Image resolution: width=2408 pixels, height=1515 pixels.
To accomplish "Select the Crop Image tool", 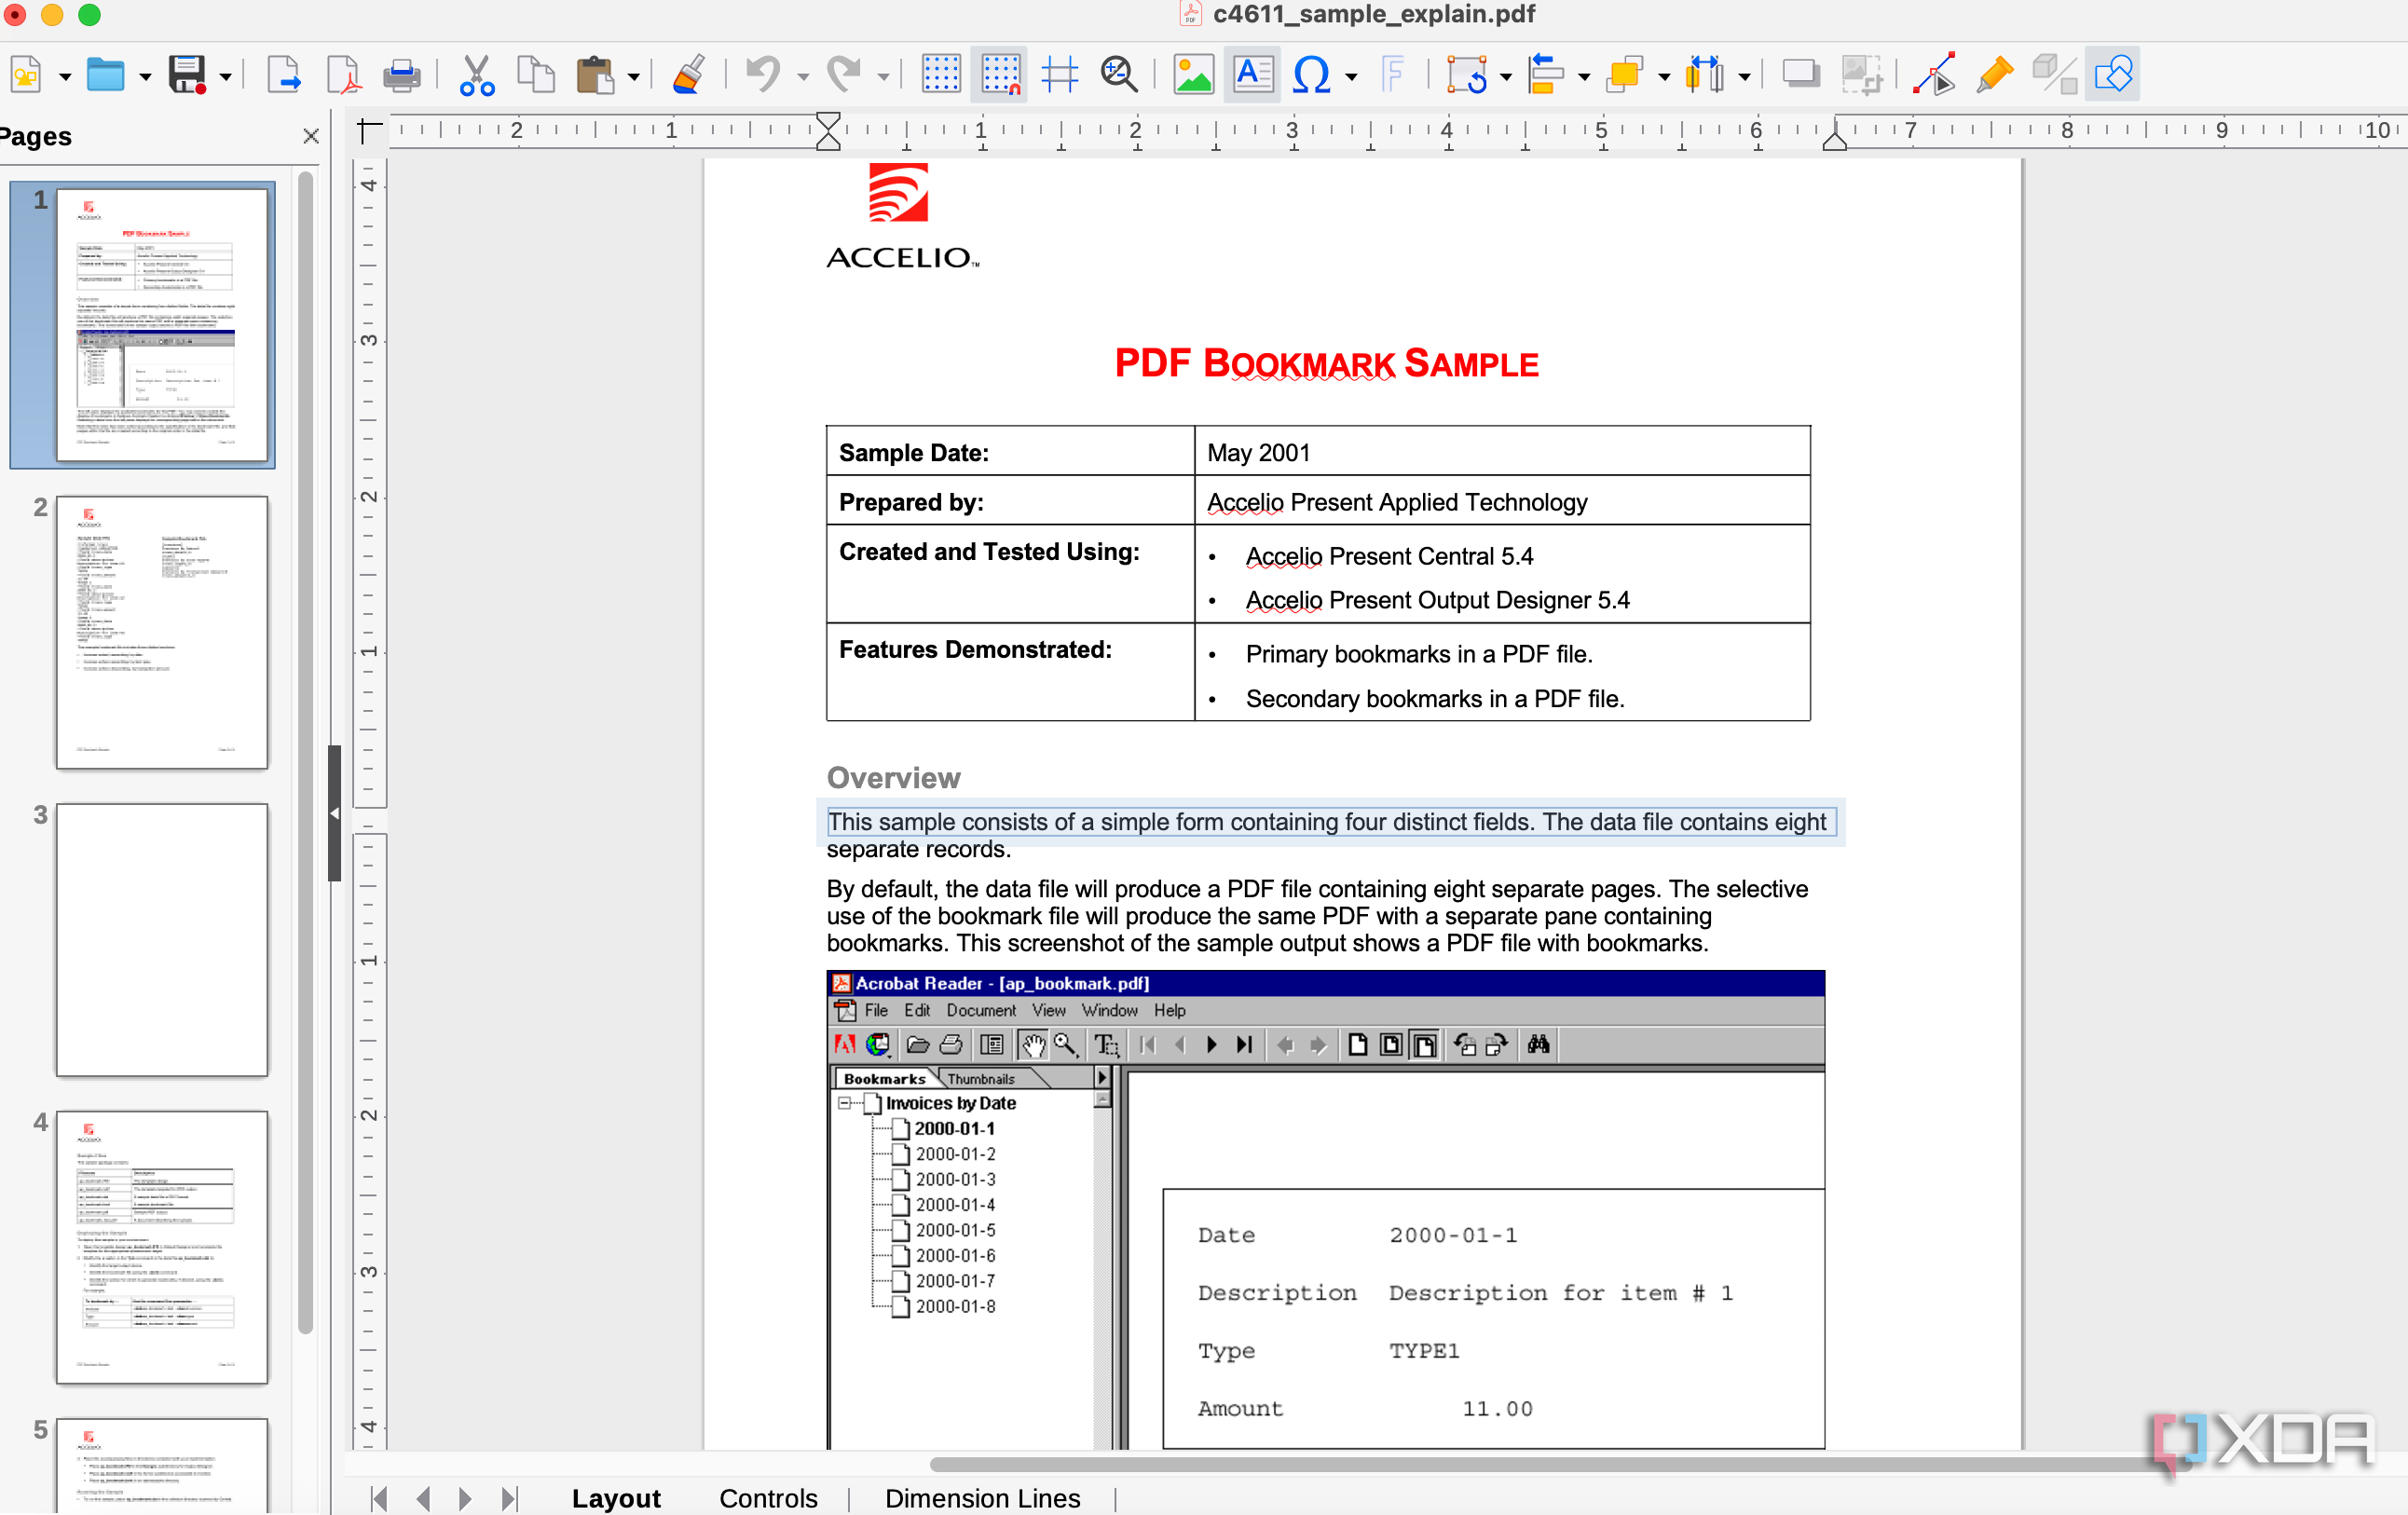I will [1861, 75].
